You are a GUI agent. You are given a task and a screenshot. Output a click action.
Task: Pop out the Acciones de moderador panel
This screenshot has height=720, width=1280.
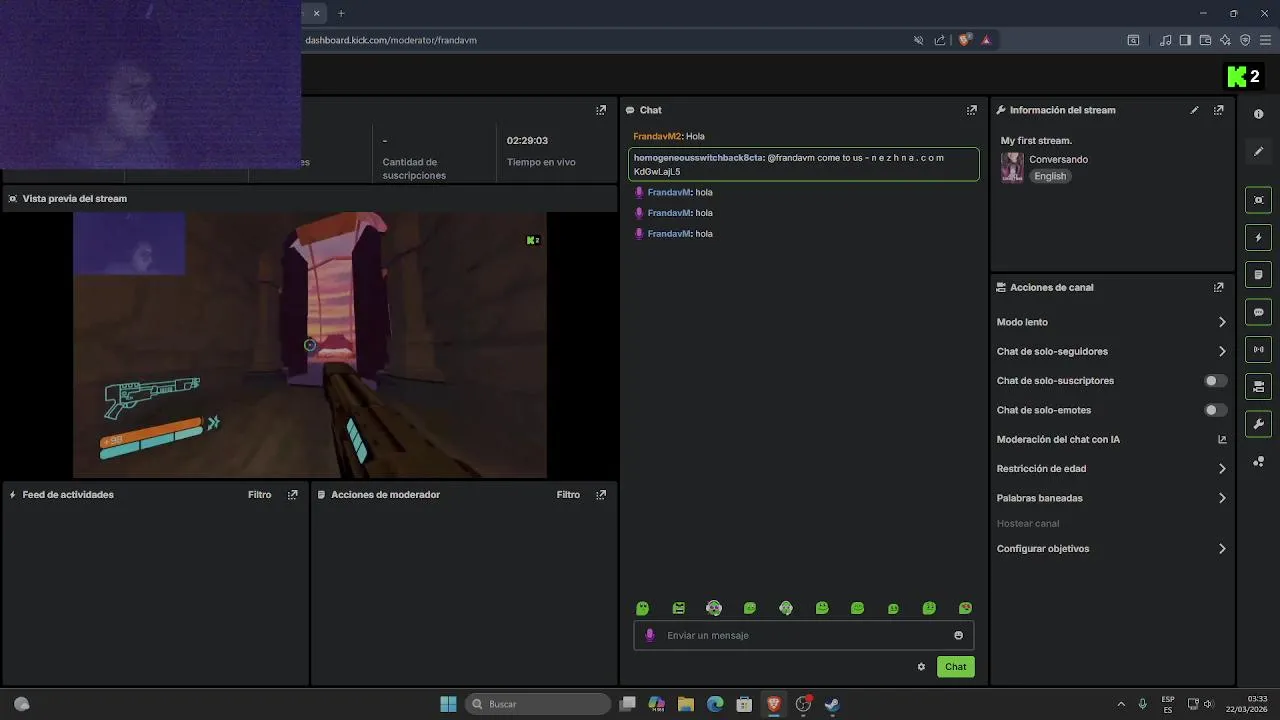tap(601, 494)
